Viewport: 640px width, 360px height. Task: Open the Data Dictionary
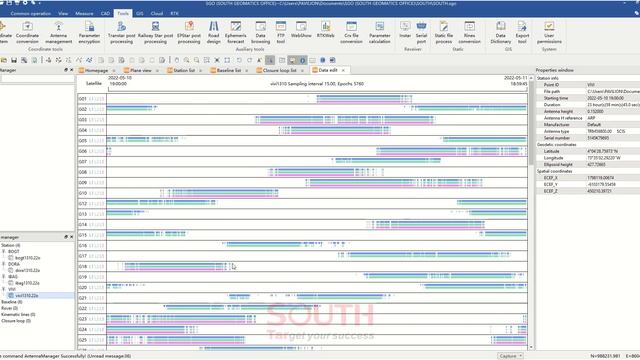point(500,32)
